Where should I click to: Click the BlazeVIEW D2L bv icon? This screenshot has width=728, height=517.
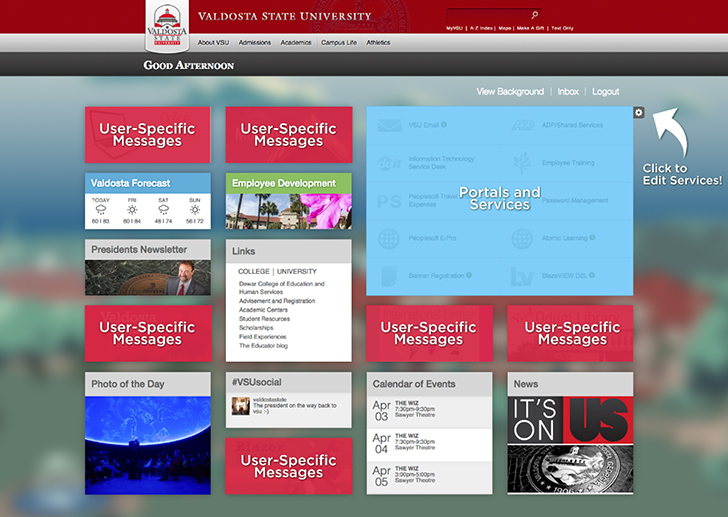pos(522,276)
